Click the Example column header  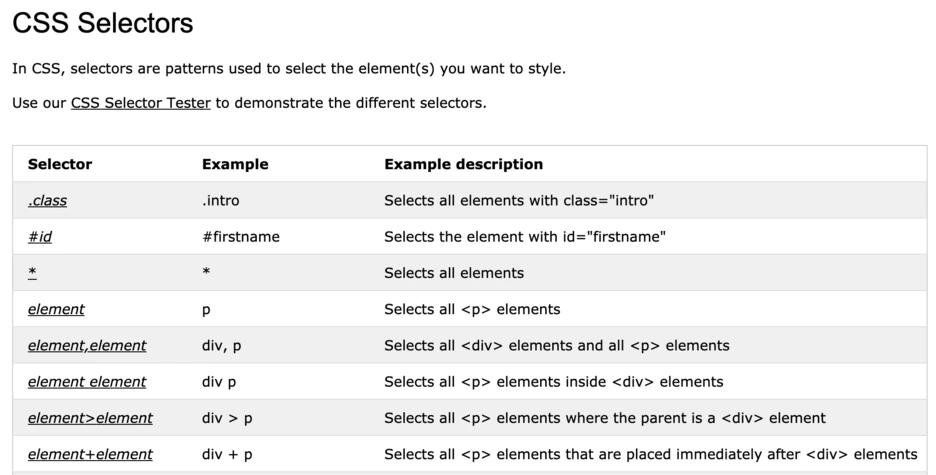pos(235,164)
